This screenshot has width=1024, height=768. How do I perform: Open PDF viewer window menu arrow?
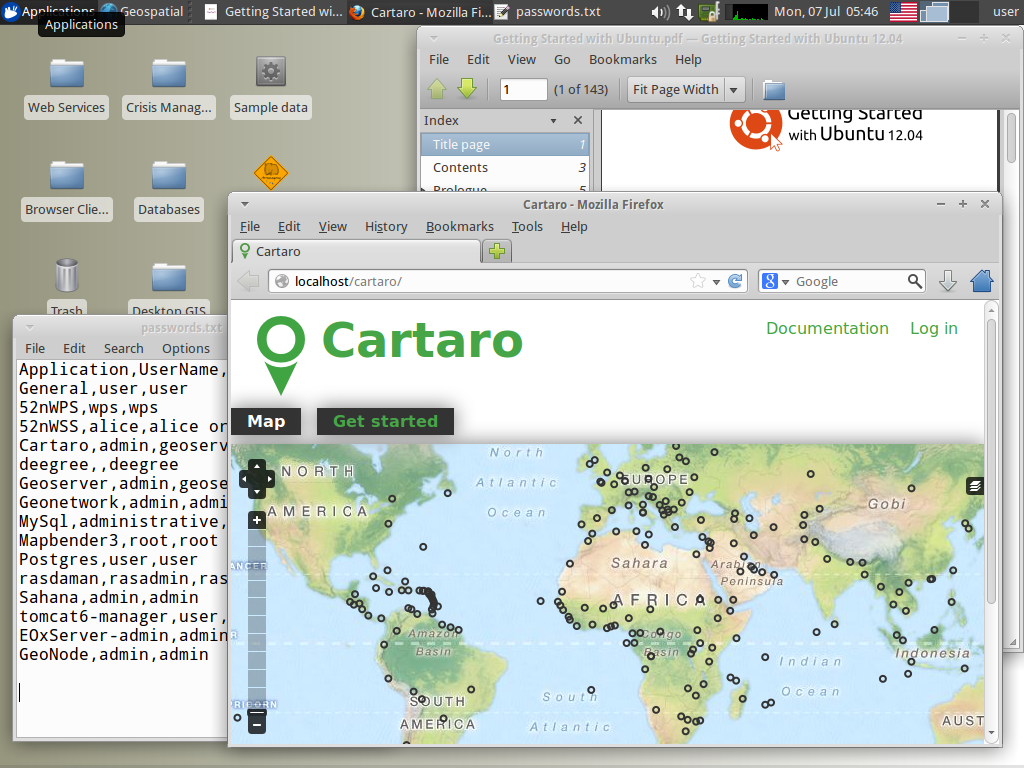click(x=434, y=39)
